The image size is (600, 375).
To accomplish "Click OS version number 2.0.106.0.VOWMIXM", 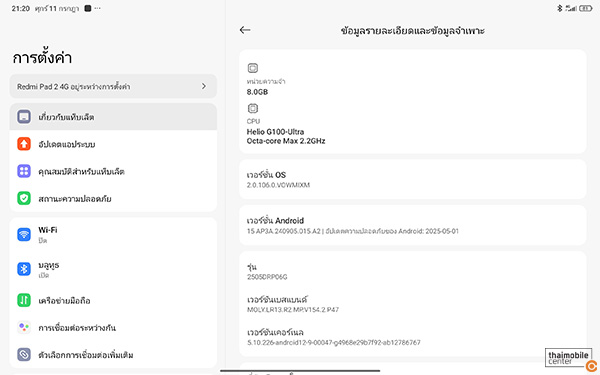I will point(278,185).
